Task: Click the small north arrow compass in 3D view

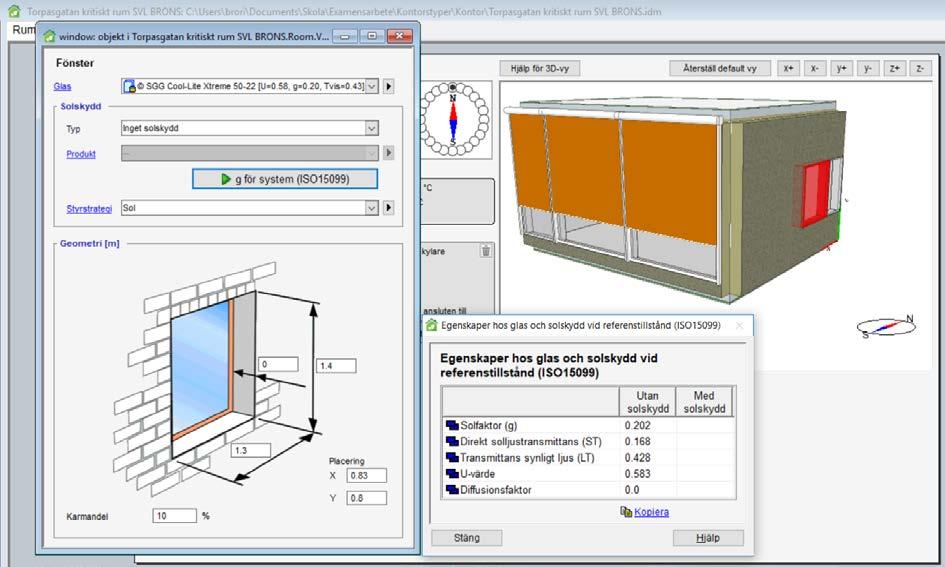Action: point(886,325)
